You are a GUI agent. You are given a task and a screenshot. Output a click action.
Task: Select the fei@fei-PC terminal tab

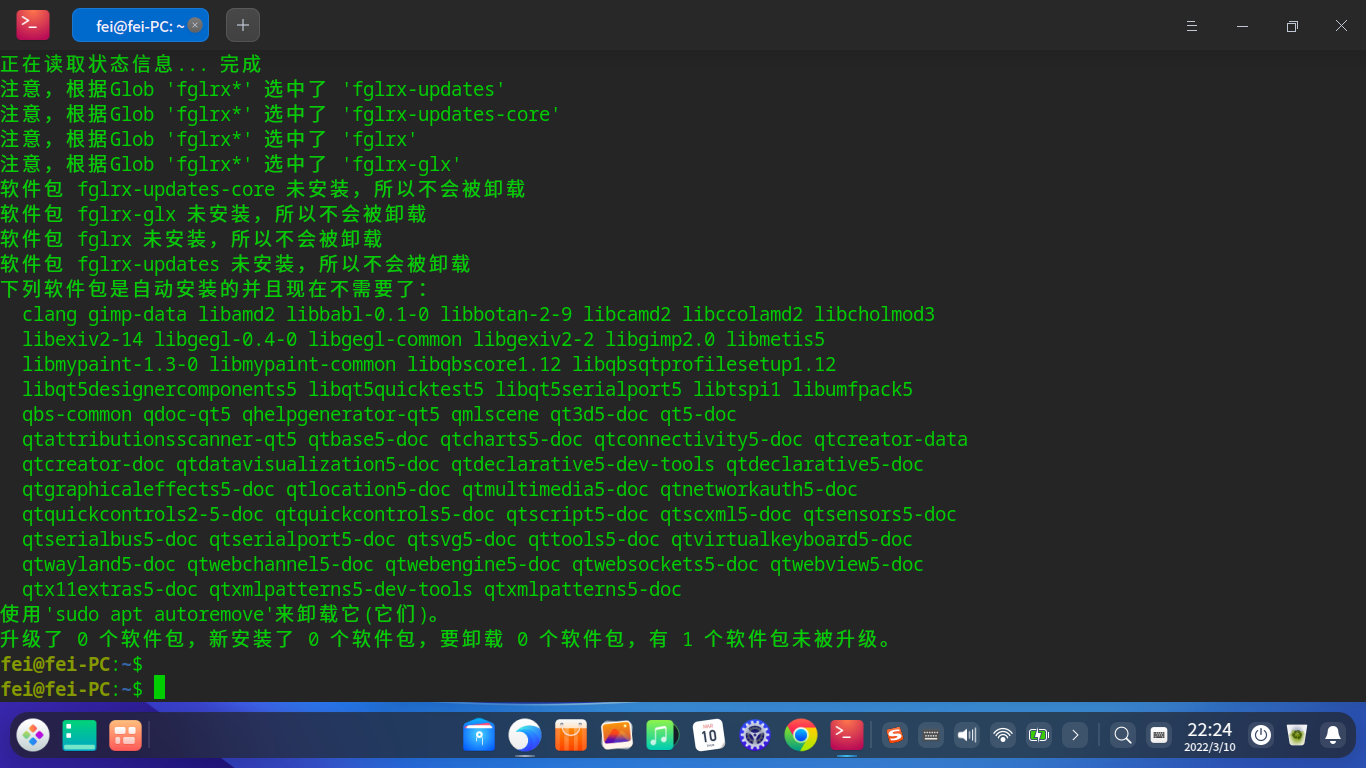coord(140,25)
